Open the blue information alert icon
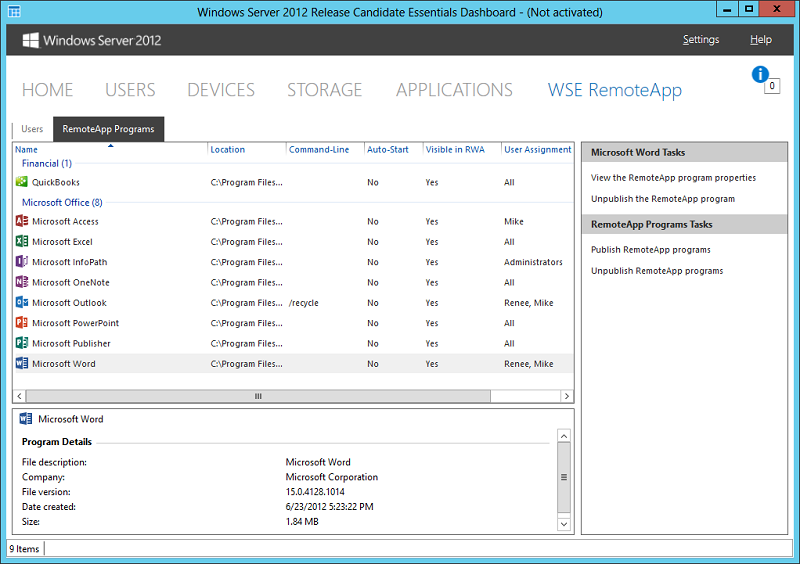This screenshot has width=800, height=564. 760,75
